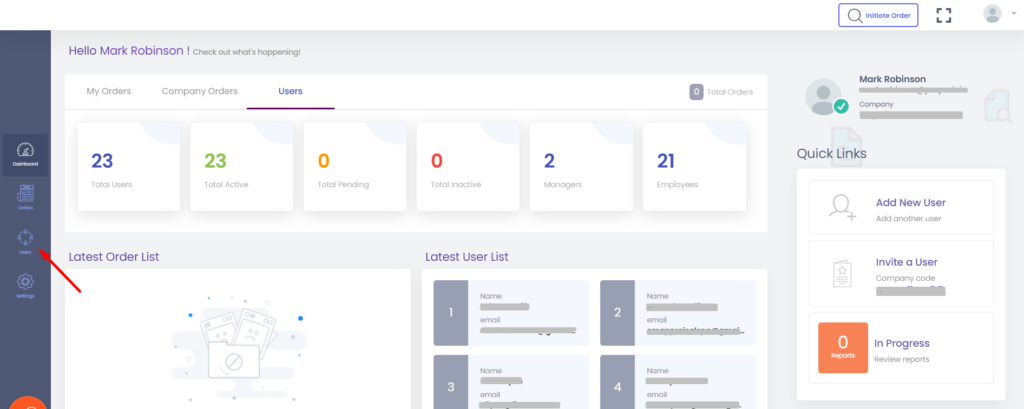Select user entry number 1 in Latest User List
The width and height of the screenshot is (1024, 409).
tap(511, 312)
